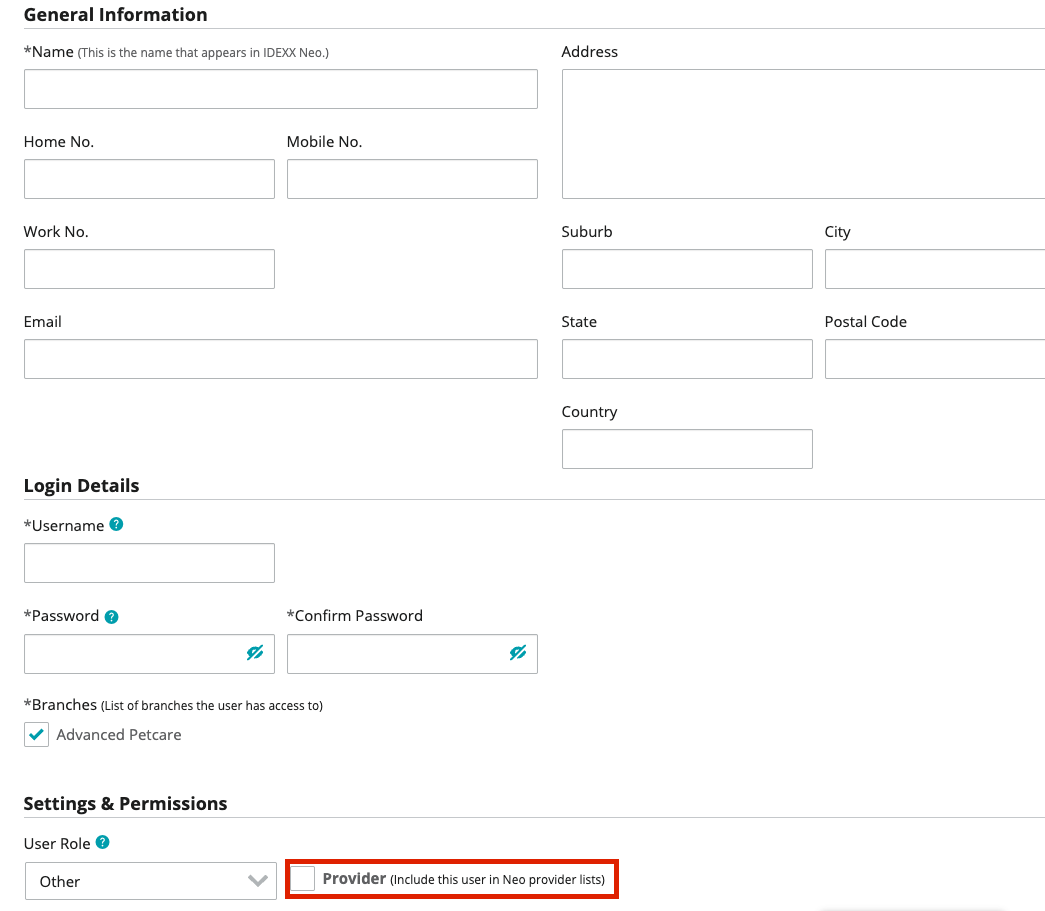Click the User Role help icon

point(102,843)
